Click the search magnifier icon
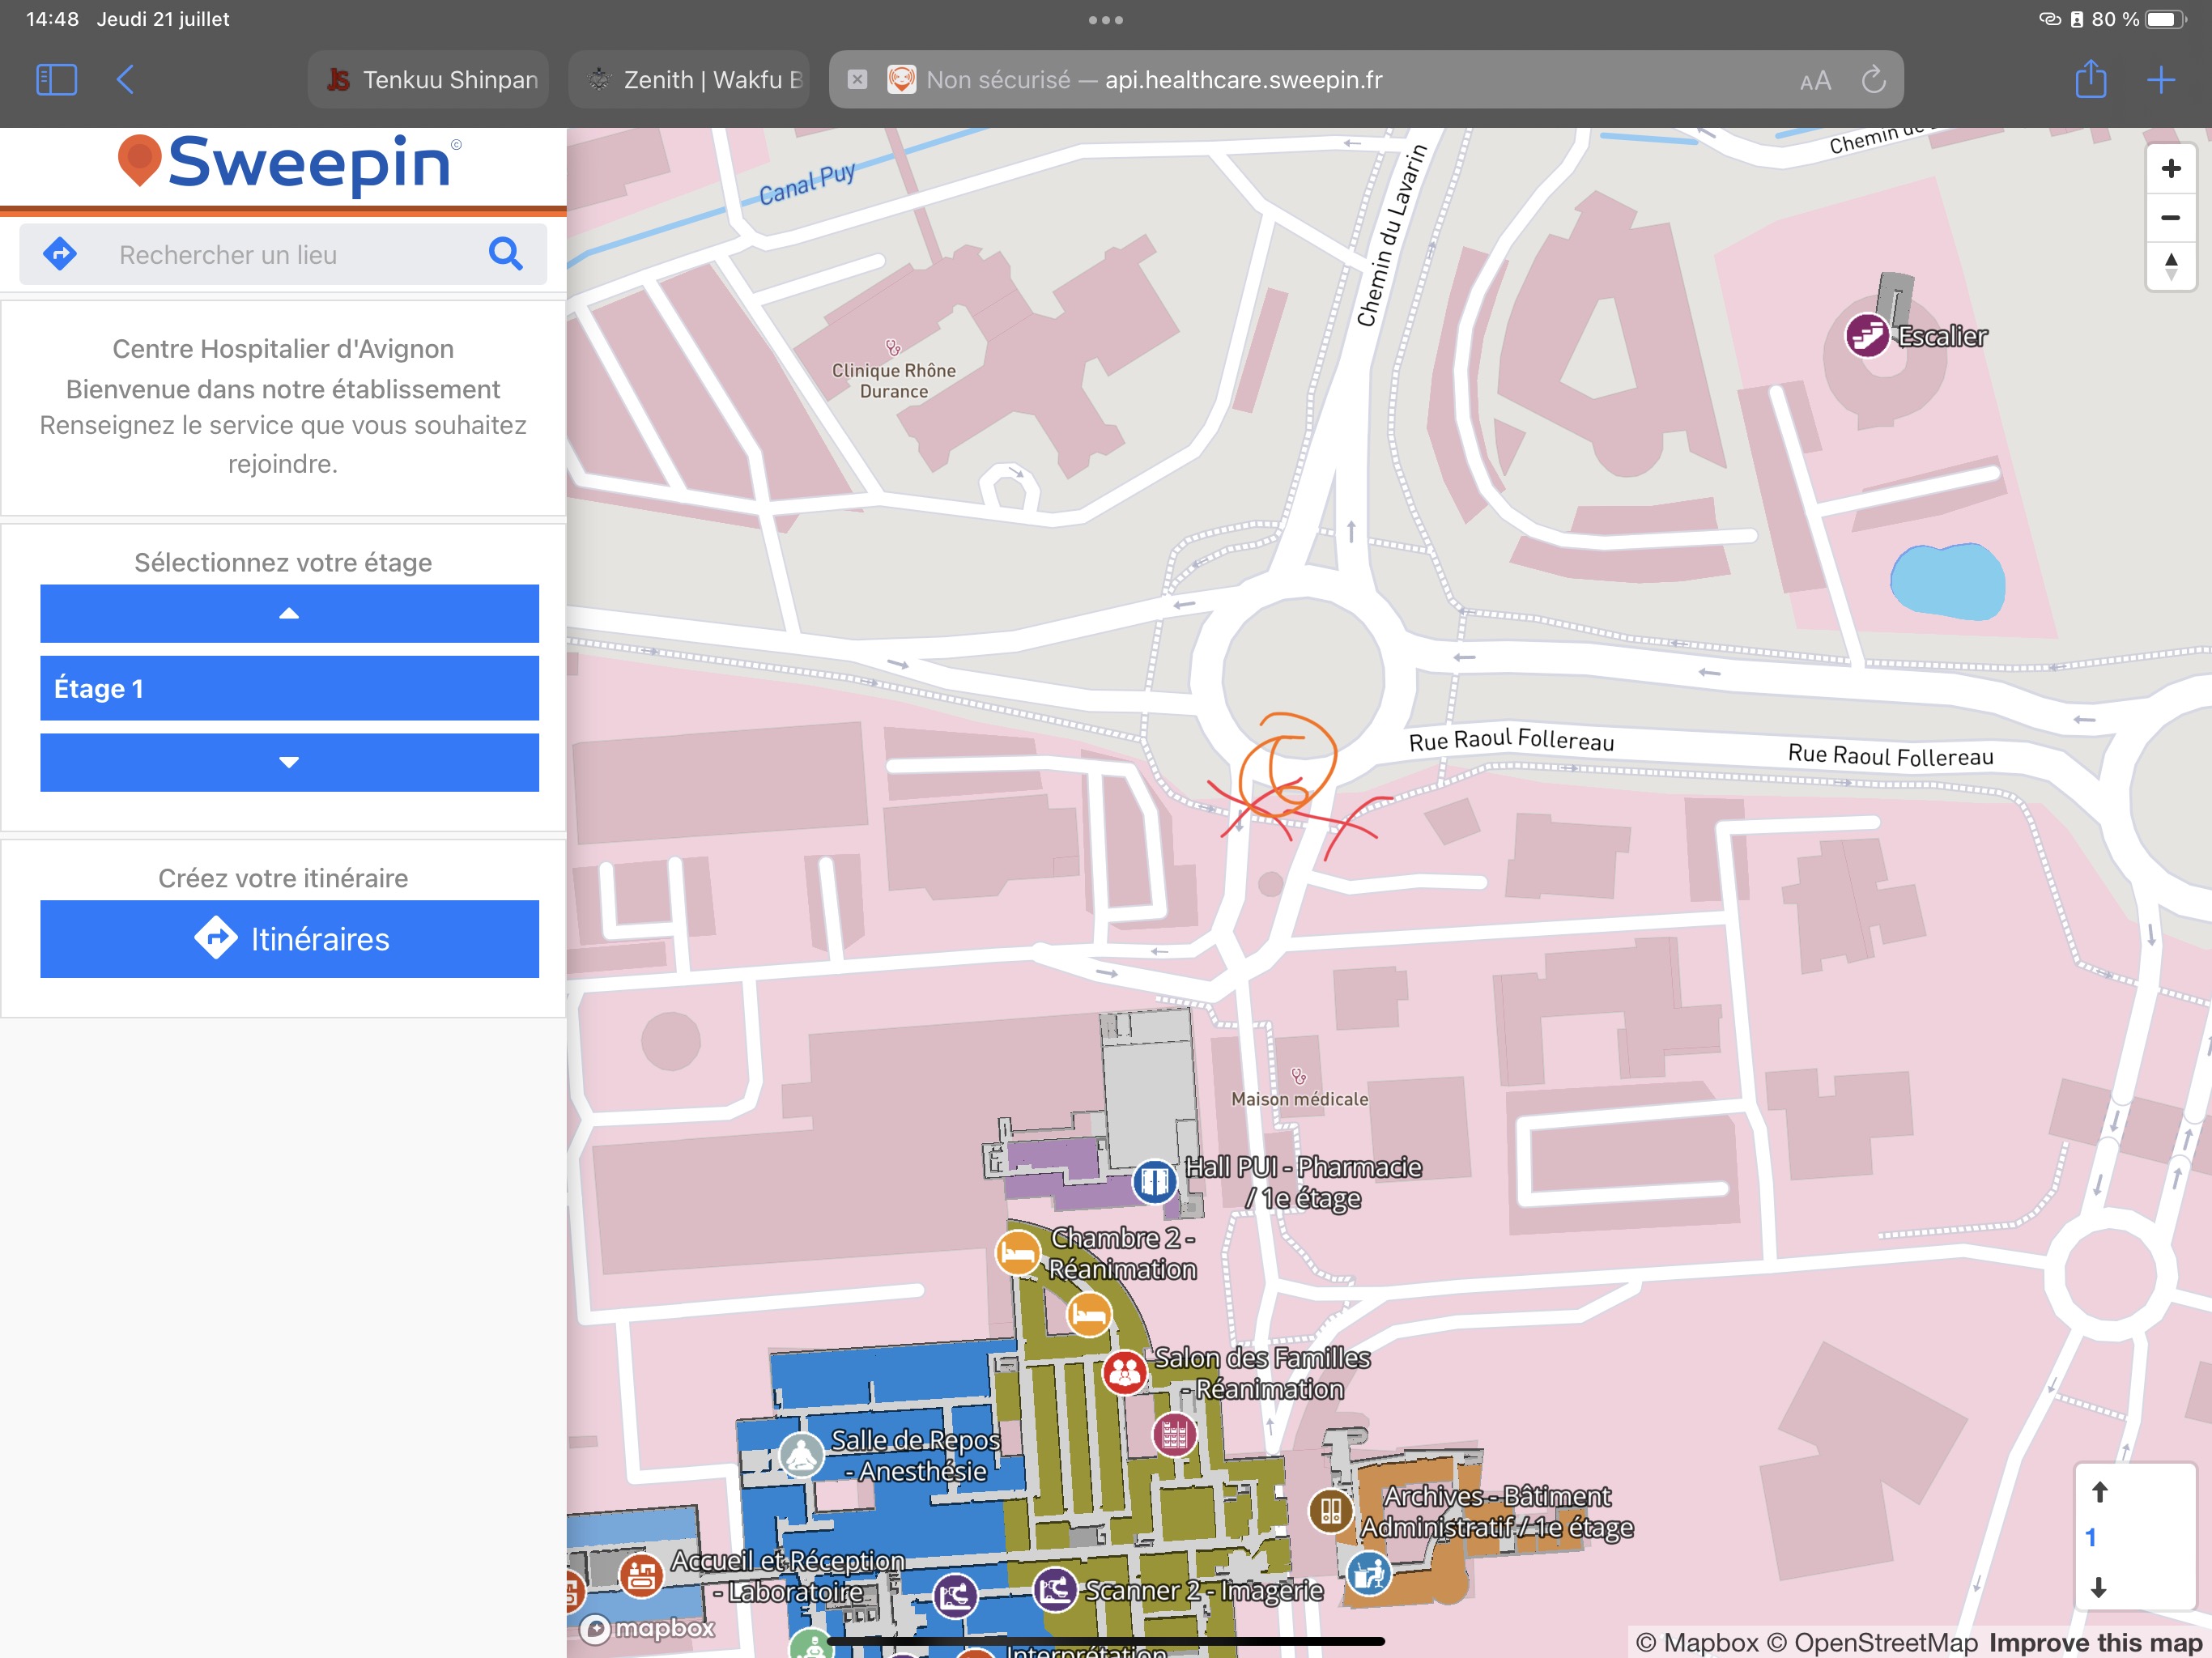 506,254
